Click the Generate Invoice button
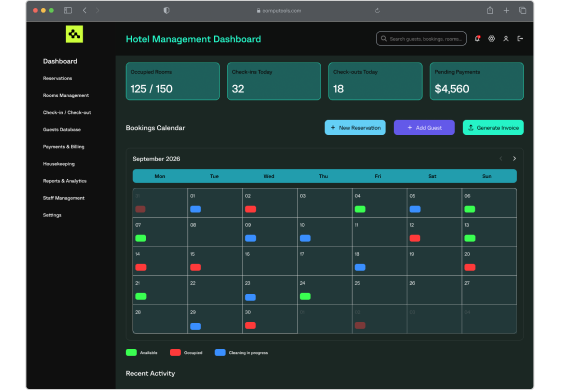Image resolution: width=561 pixels, height=390 pixels. point(493,128)
